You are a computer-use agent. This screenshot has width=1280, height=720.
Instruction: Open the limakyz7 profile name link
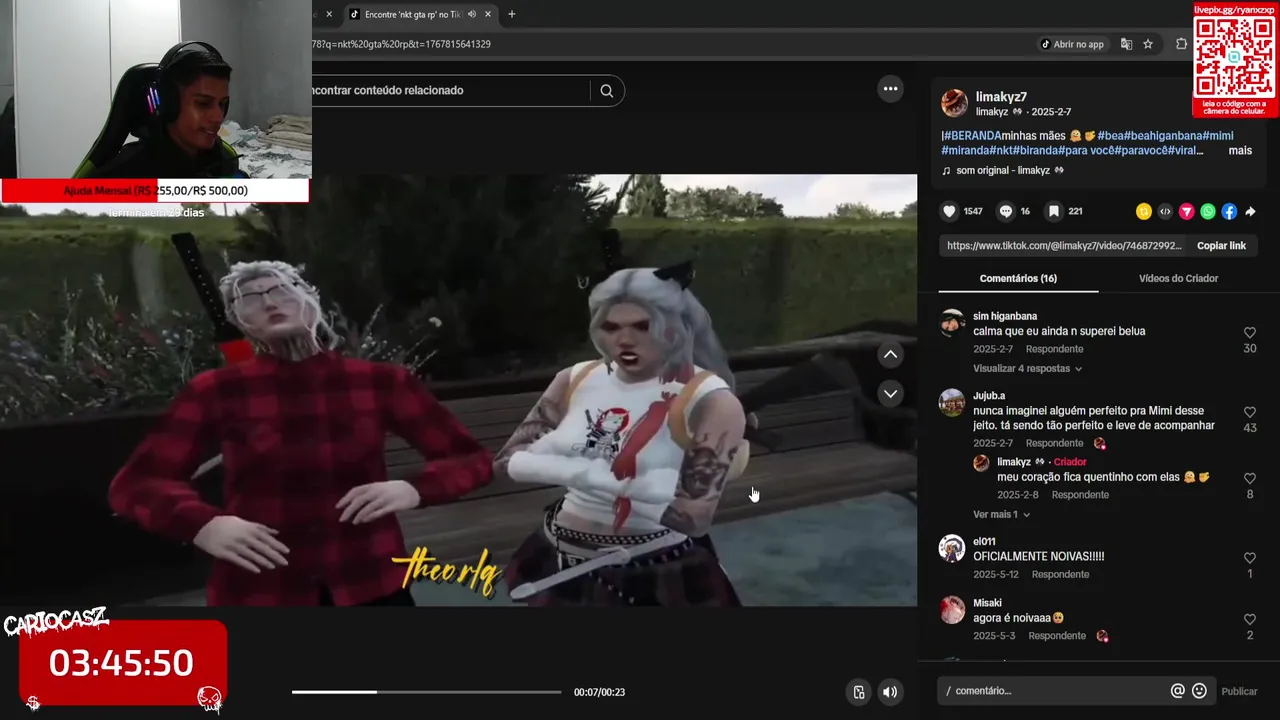click(x=1001, y=97)
